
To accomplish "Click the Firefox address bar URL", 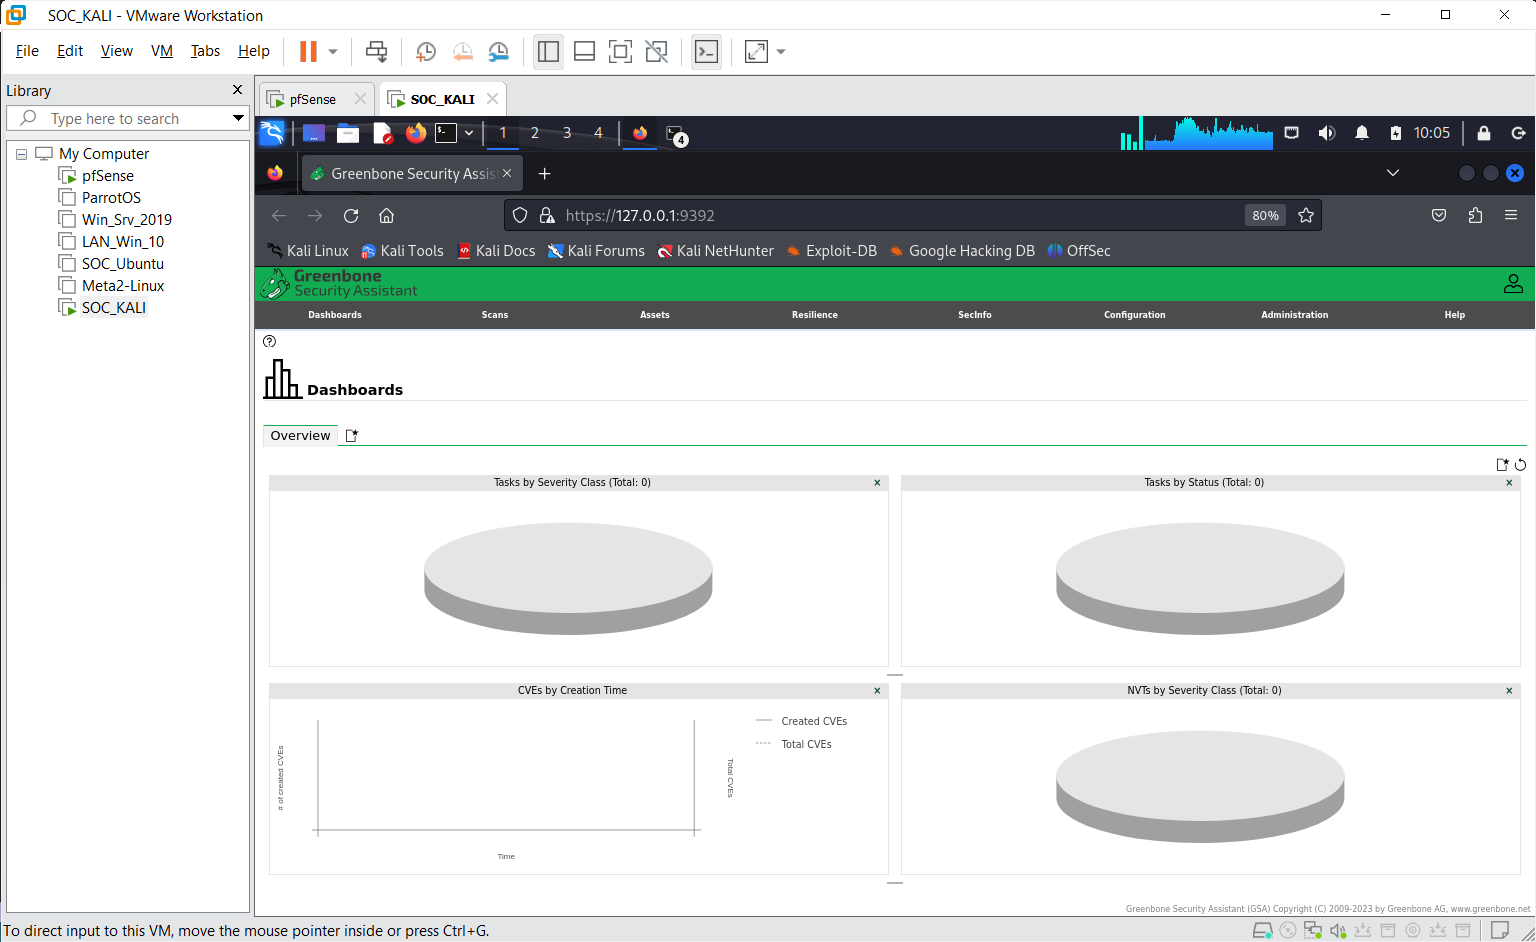I will tap(640, 216).
